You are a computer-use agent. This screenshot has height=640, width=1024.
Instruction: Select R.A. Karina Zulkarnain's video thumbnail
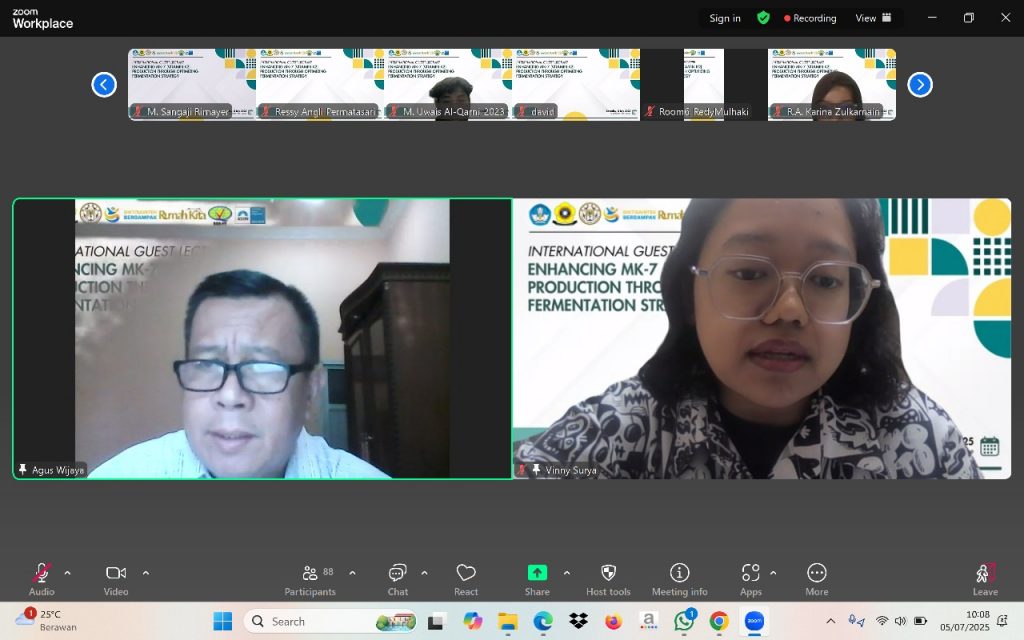(831, 84)
